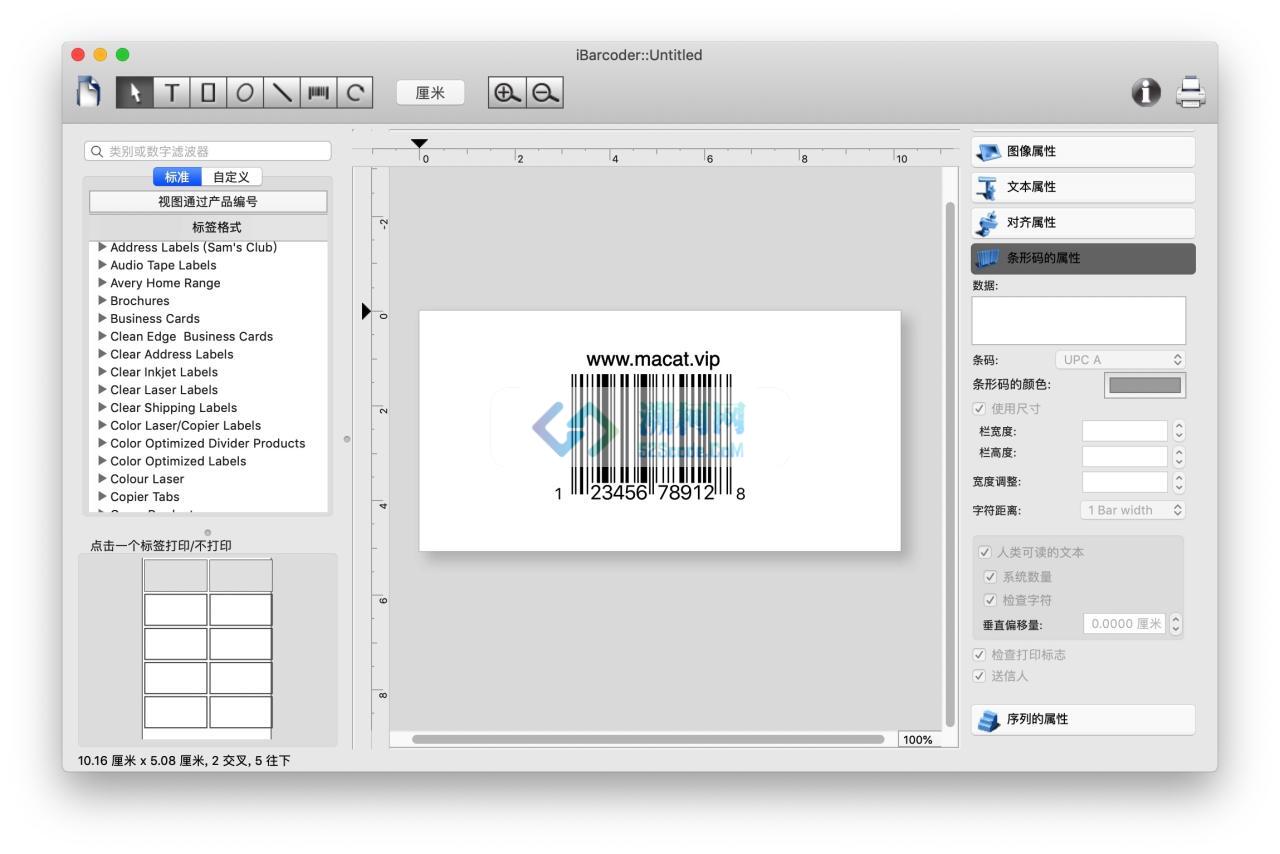Click 视图通过产品编号 button

coord(208,202)
